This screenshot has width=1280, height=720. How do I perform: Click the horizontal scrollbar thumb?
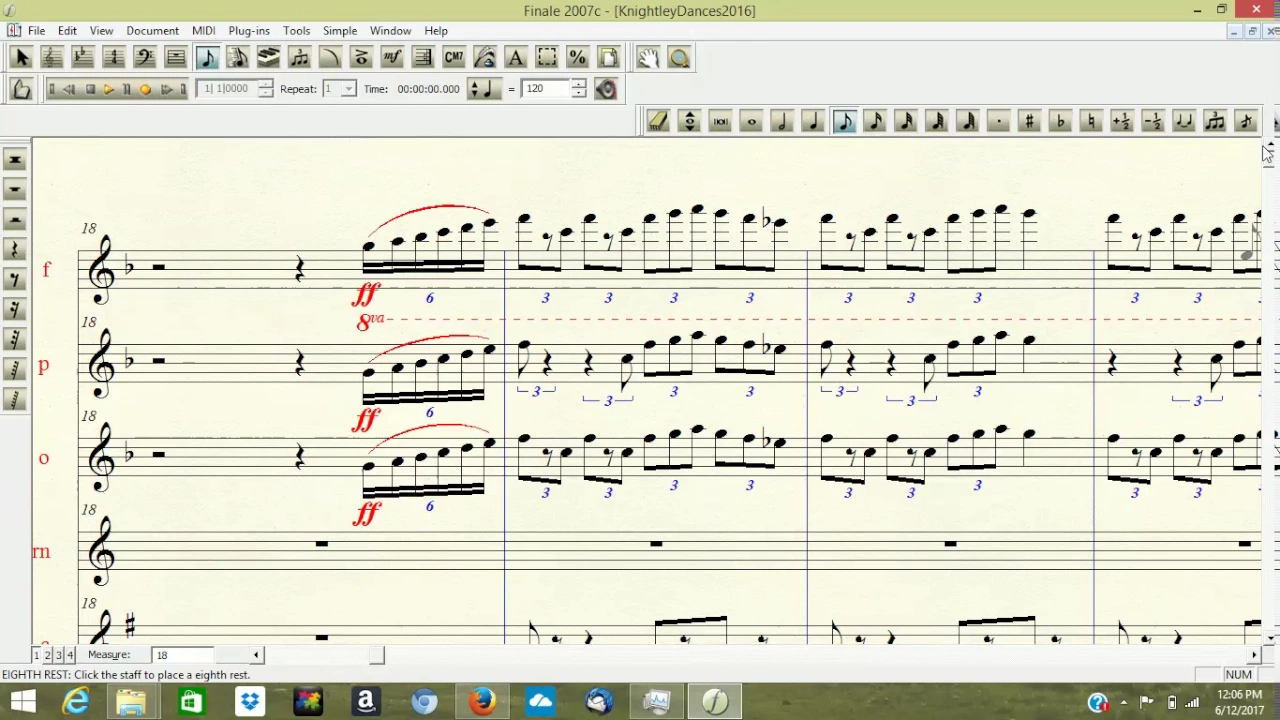click(x=376, y=655)
